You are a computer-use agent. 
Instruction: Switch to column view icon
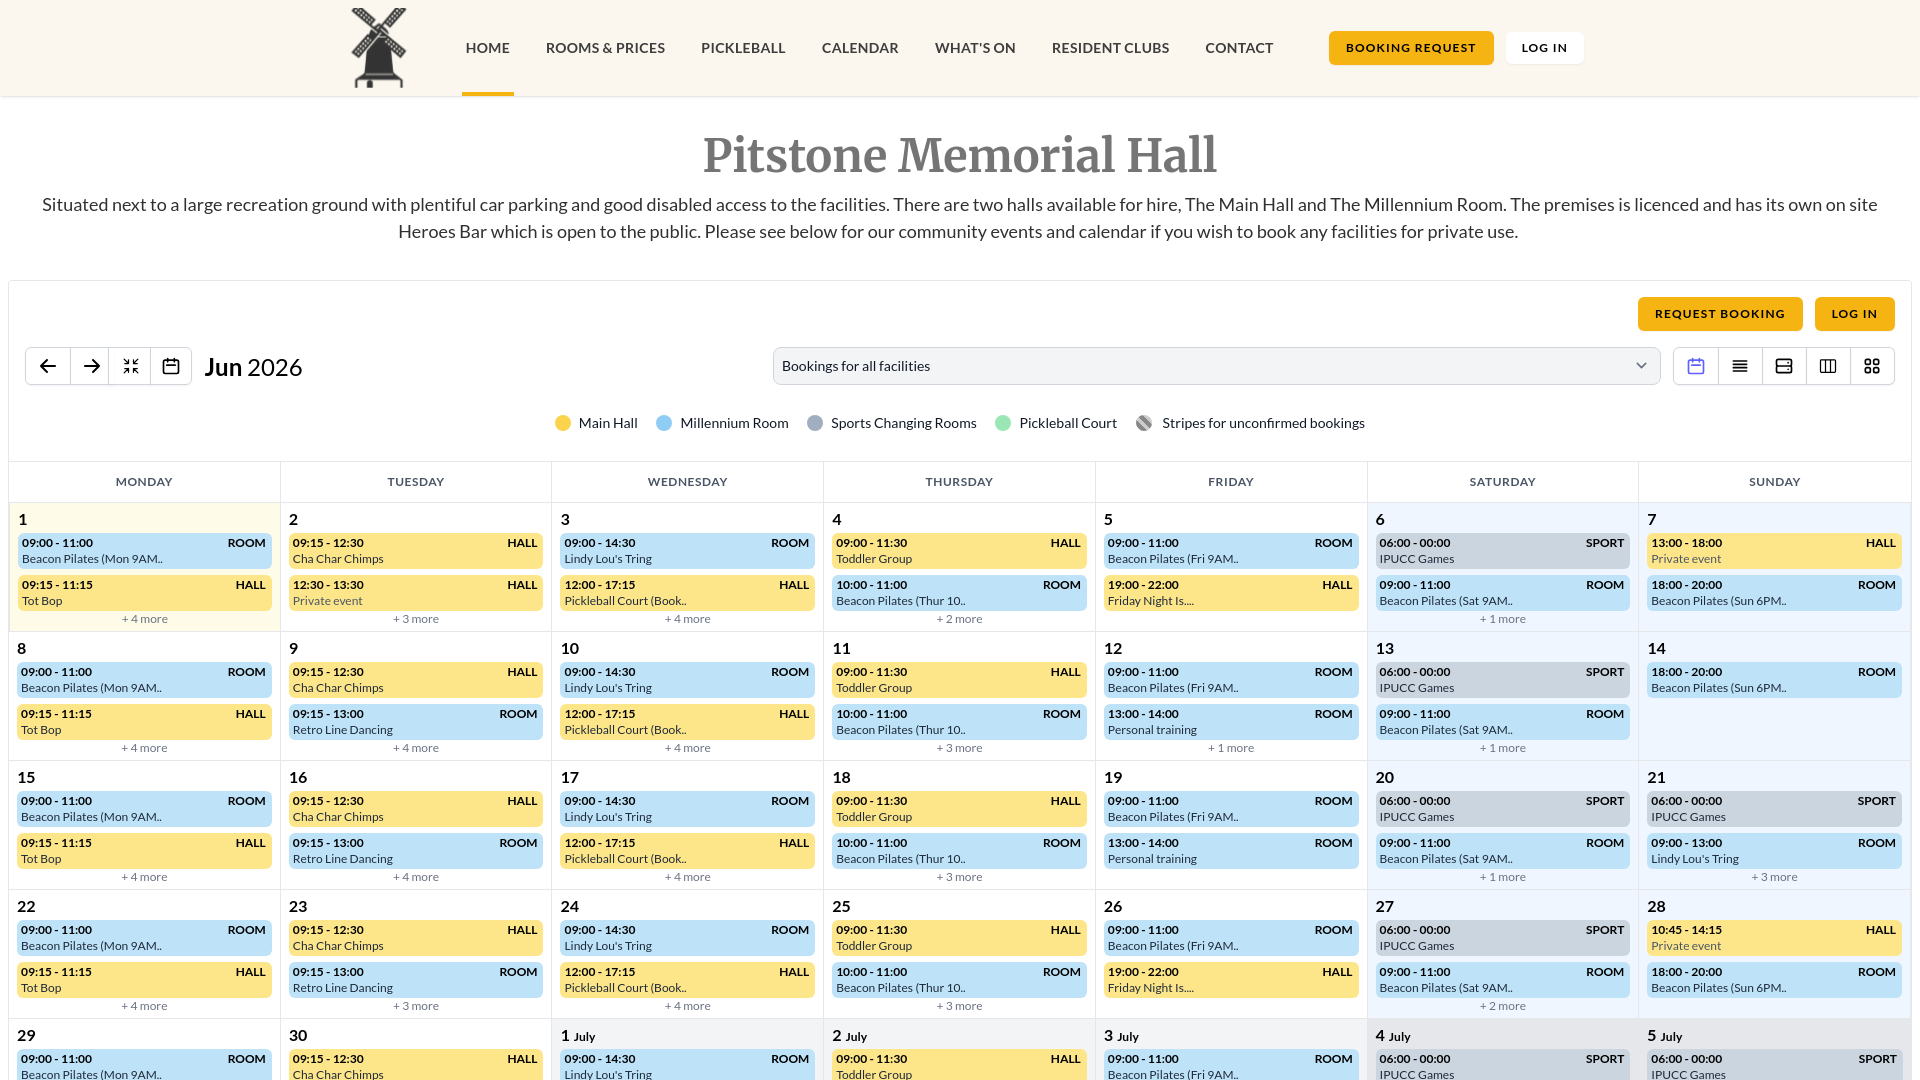1828,366
